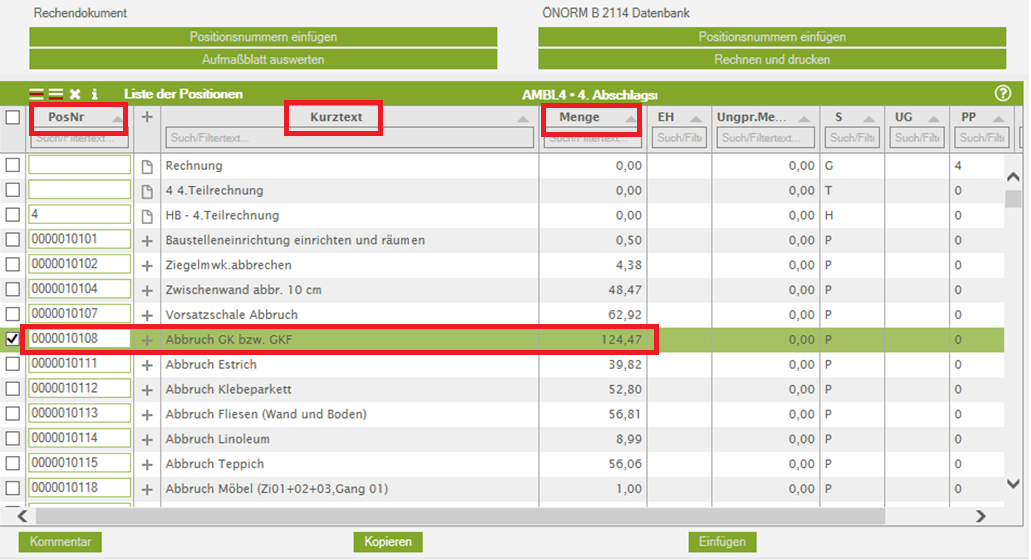Click the plus icon beside Ziegelmwk.abbrechen
Screen dimensions: 1031x560
click(x=147, y=265)
